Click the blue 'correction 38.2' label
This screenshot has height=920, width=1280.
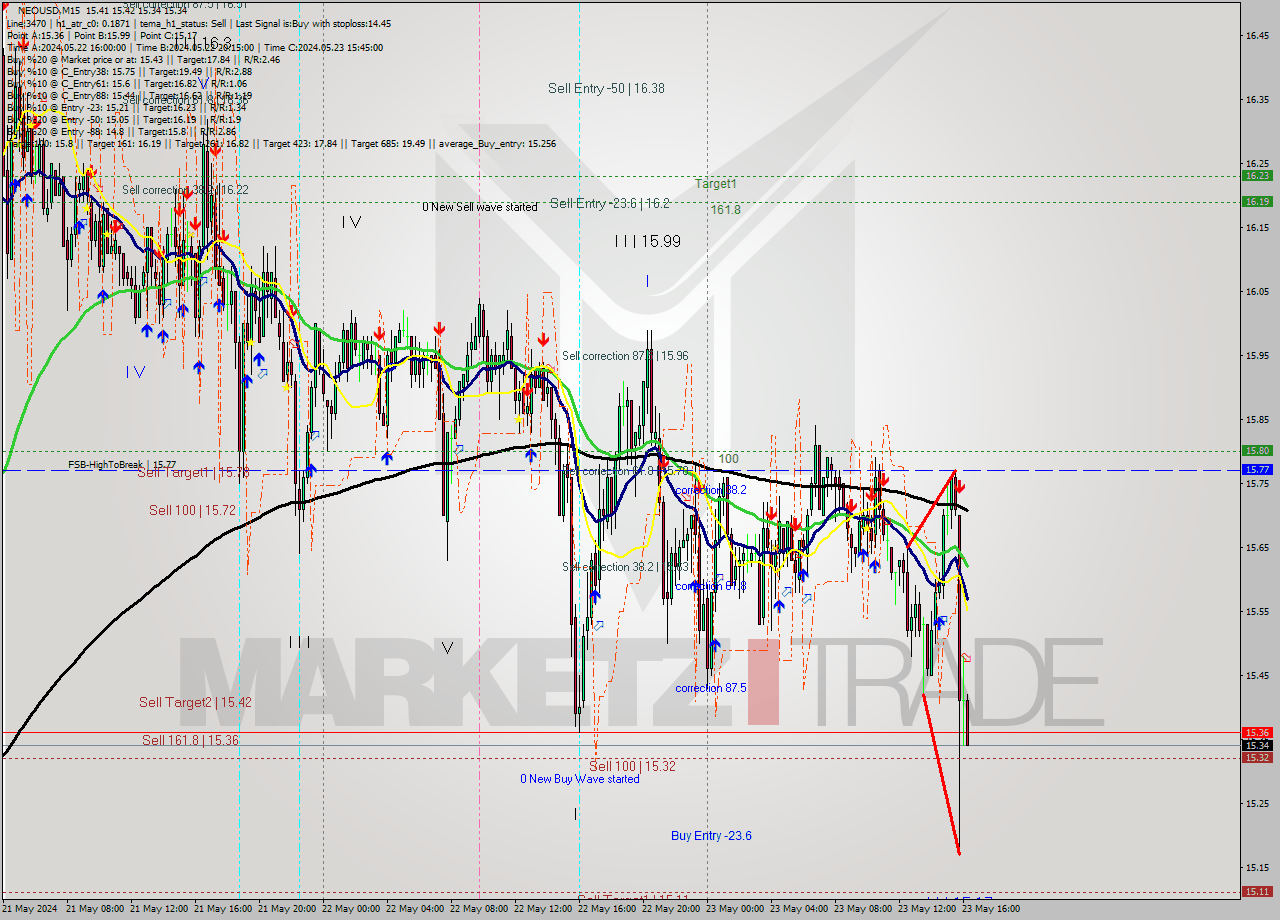coord(711,490)
